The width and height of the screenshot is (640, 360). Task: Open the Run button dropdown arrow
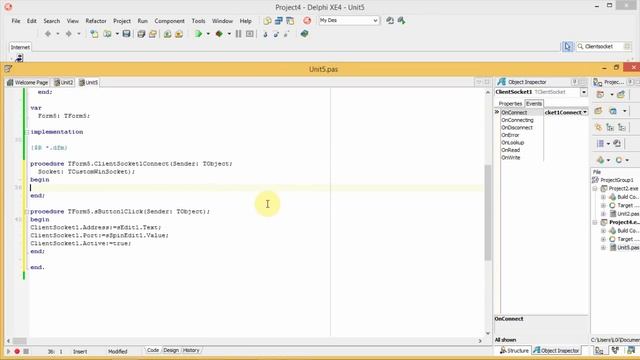click(x=208, y=34)
